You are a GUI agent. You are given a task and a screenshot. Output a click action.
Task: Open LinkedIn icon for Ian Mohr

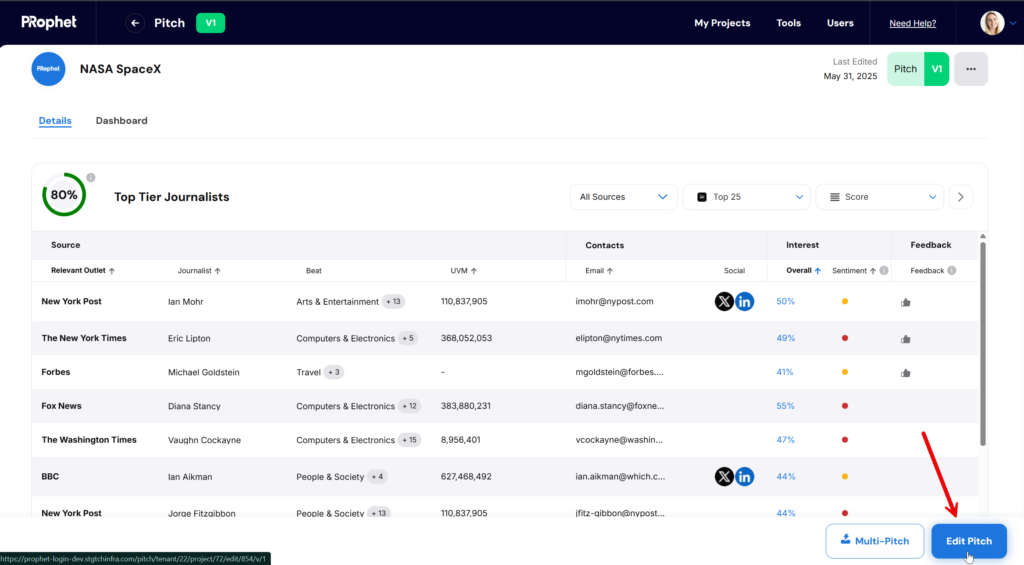click(744, 302)
